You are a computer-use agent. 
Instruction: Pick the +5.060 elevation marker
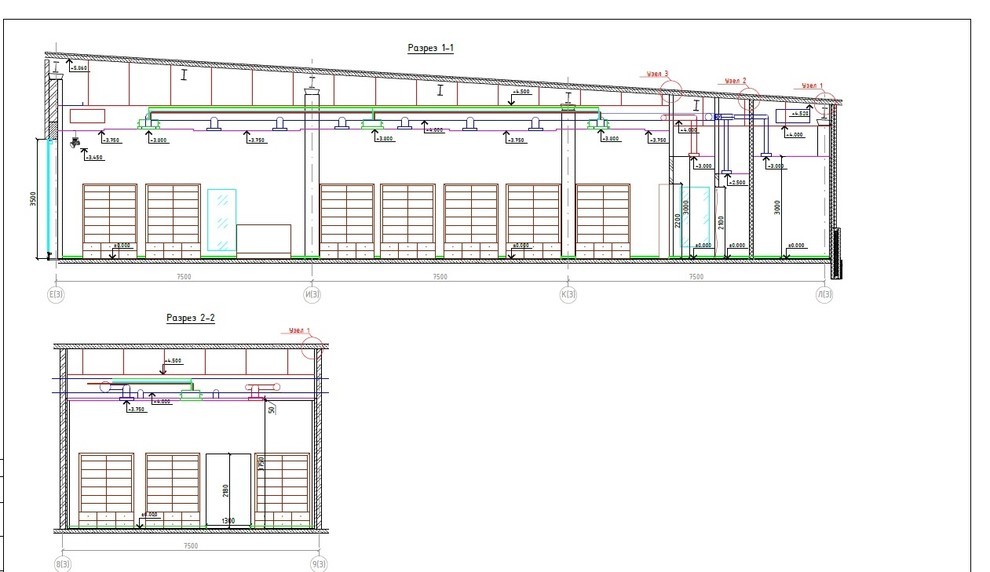tap(80, 68)
